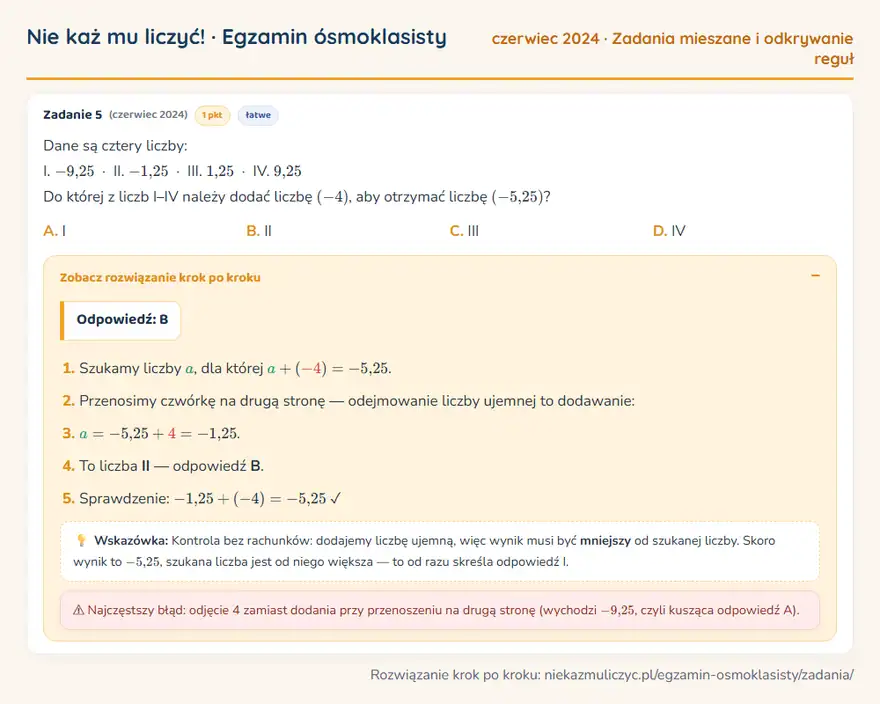Select answer option D. IV
This screenshot has height=704, width=880.
tap(669, 231)
